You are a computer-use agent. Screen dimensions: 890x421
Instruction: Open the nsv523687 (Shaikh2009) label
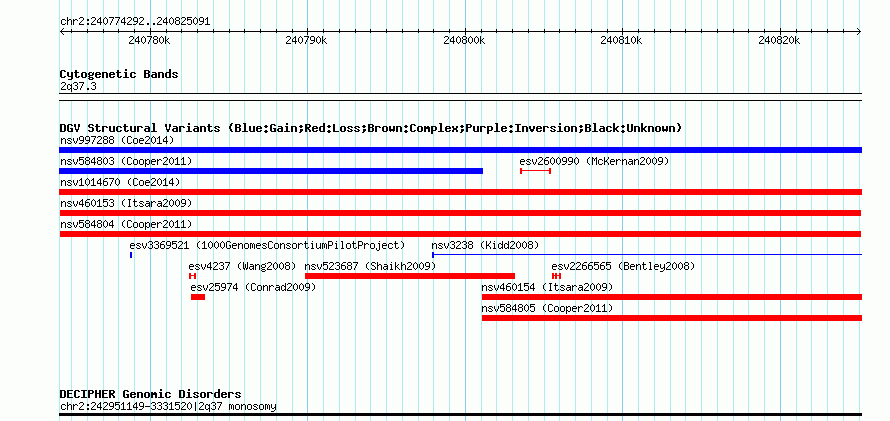pyautogui.click(x=370, y=266)
